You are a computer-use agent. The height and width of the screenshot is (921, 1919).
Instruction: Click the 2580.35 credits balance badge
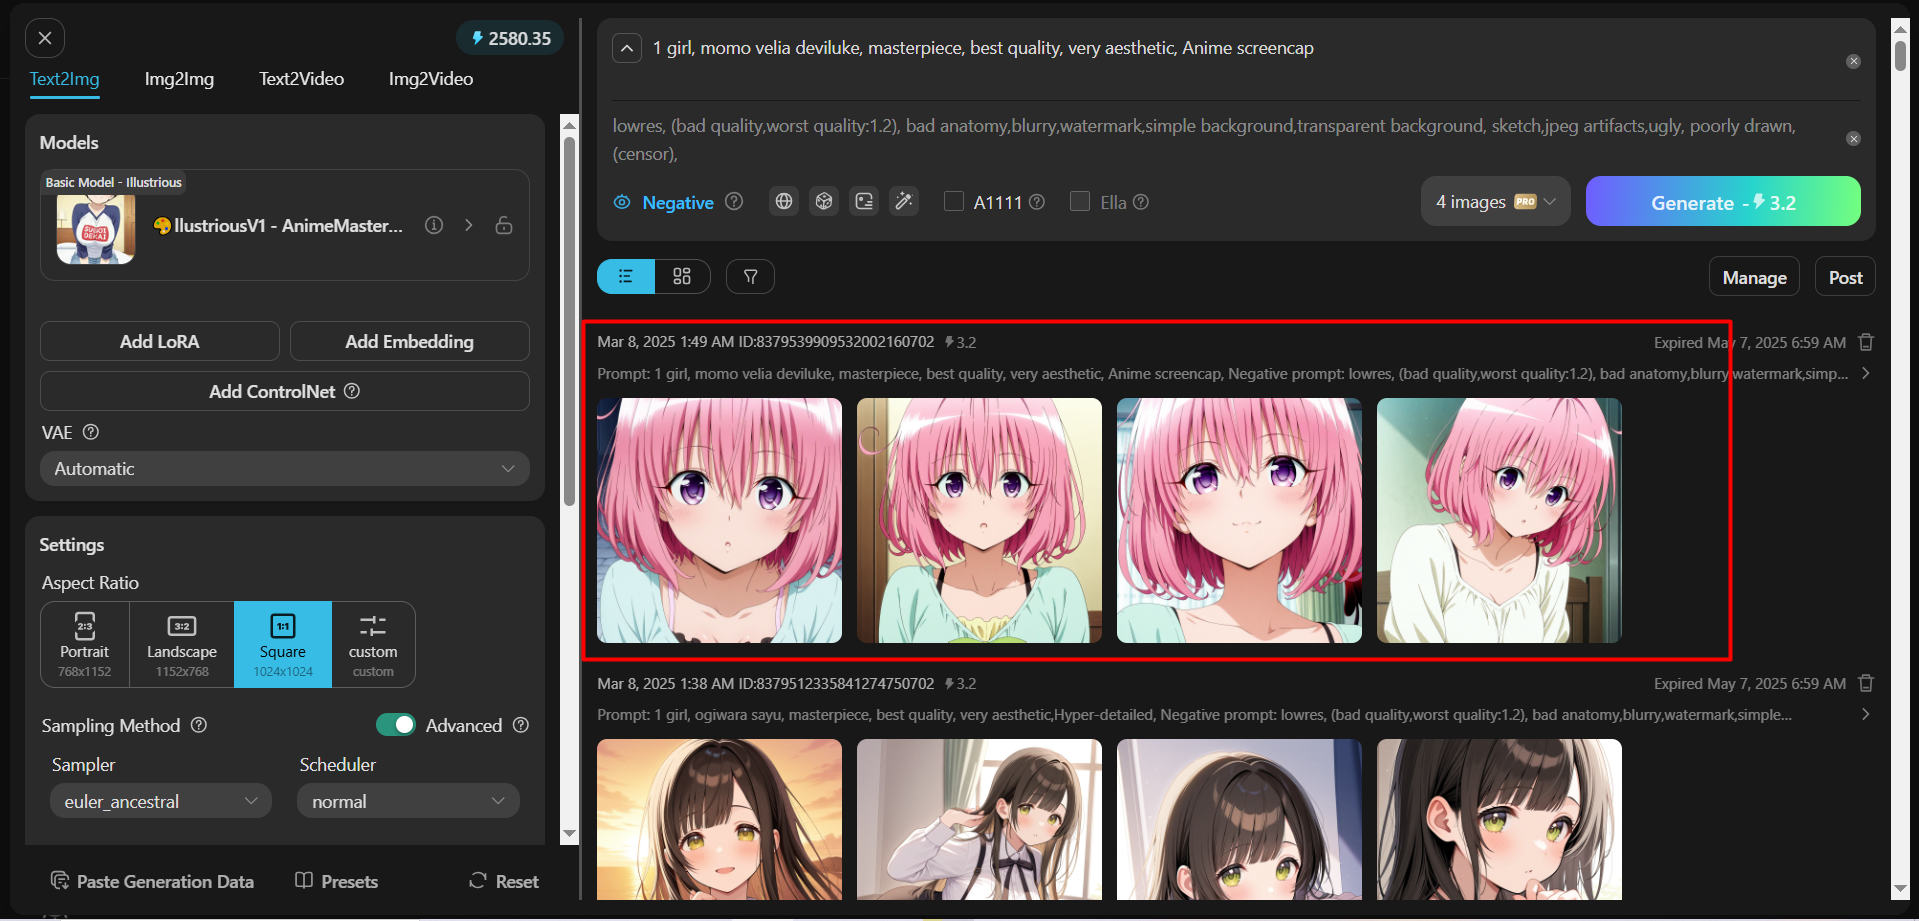511,38
